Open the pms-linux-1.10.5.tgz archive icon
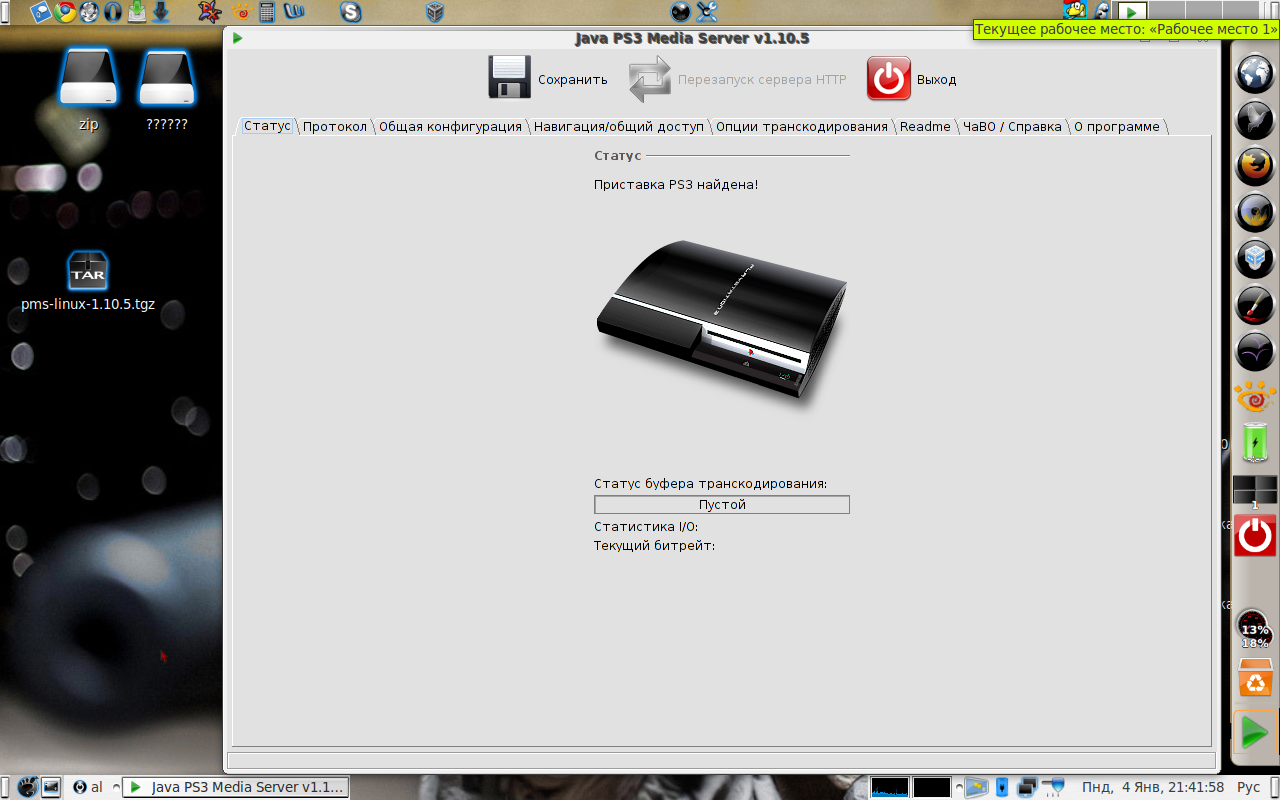This screenshot has height=800, width=1280. (x=87, y=271)
